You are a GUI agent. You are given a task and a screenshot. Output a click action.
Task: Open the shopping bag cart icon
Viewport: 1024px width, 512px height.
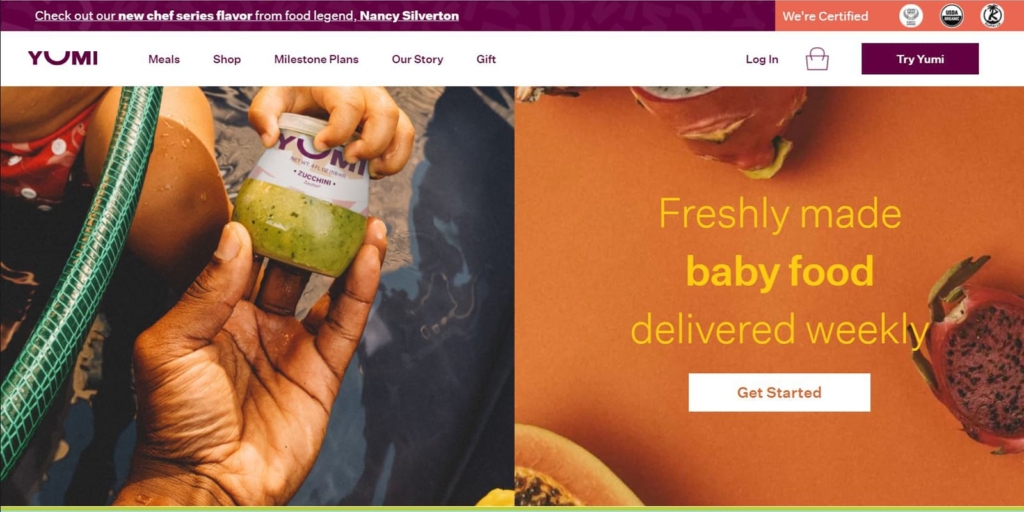(817, 59)
